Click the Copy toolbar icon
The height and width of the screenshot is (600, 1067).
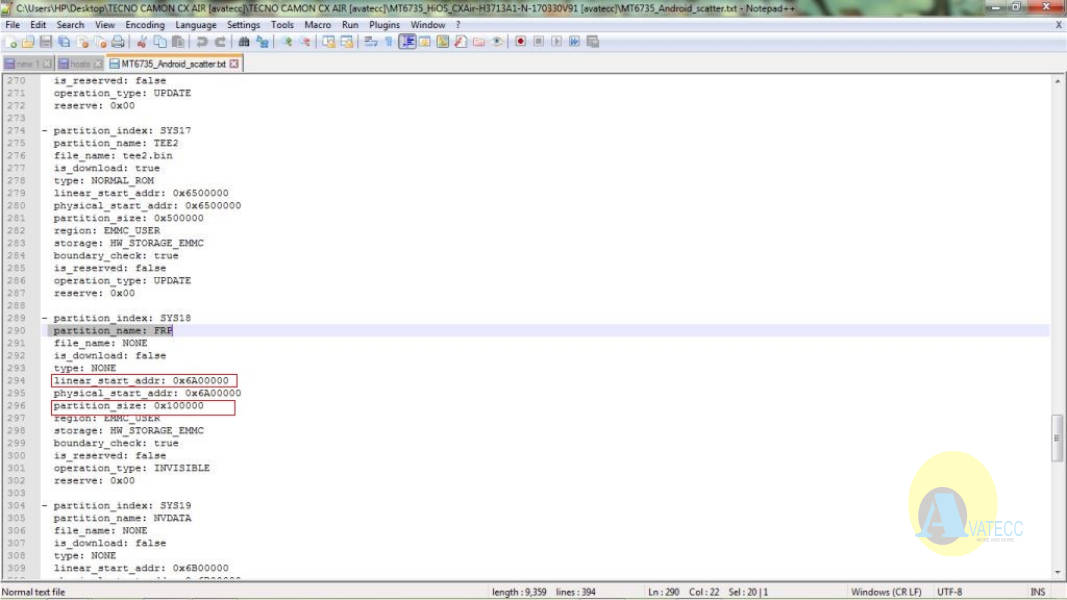click(x=160, y=42)
